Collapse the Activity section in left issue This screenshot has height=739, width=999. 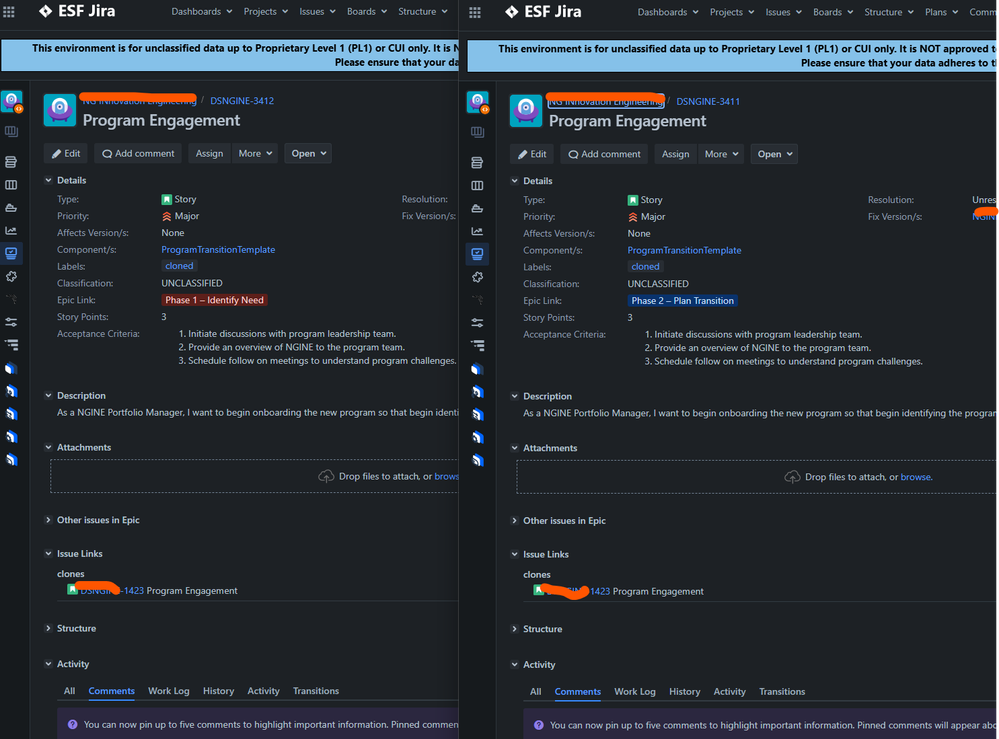coord(48,664)
